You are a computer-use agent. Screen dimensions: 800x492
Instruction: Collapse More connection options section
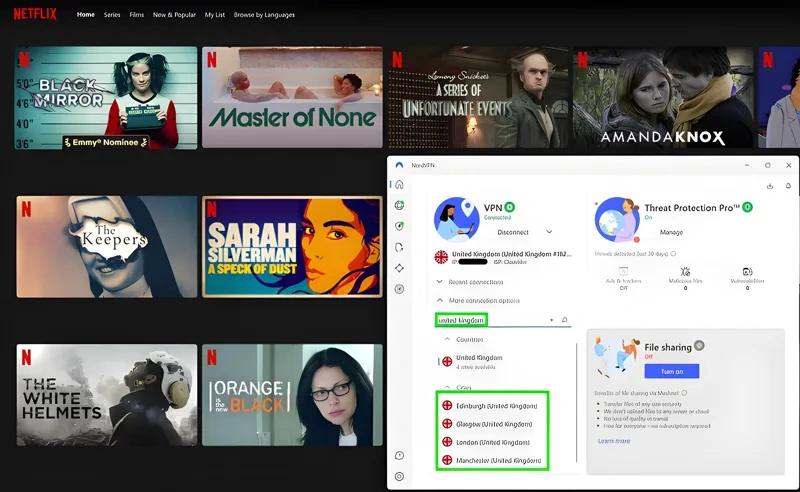click(x=478, y=301)
